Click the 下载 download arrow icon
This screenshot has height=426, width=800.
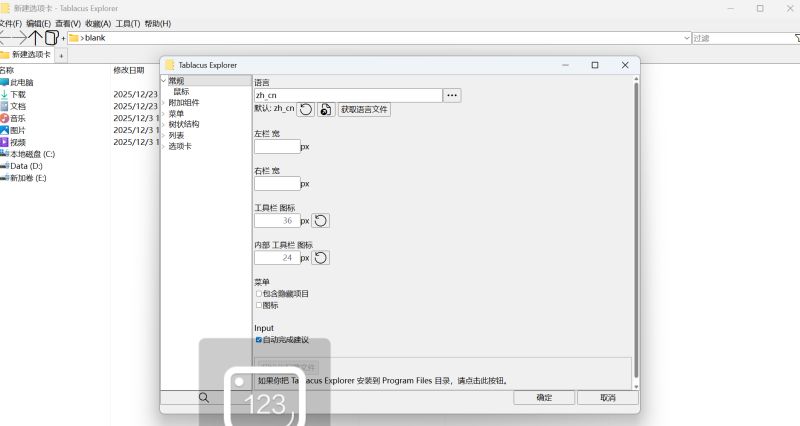pos(5,94)
